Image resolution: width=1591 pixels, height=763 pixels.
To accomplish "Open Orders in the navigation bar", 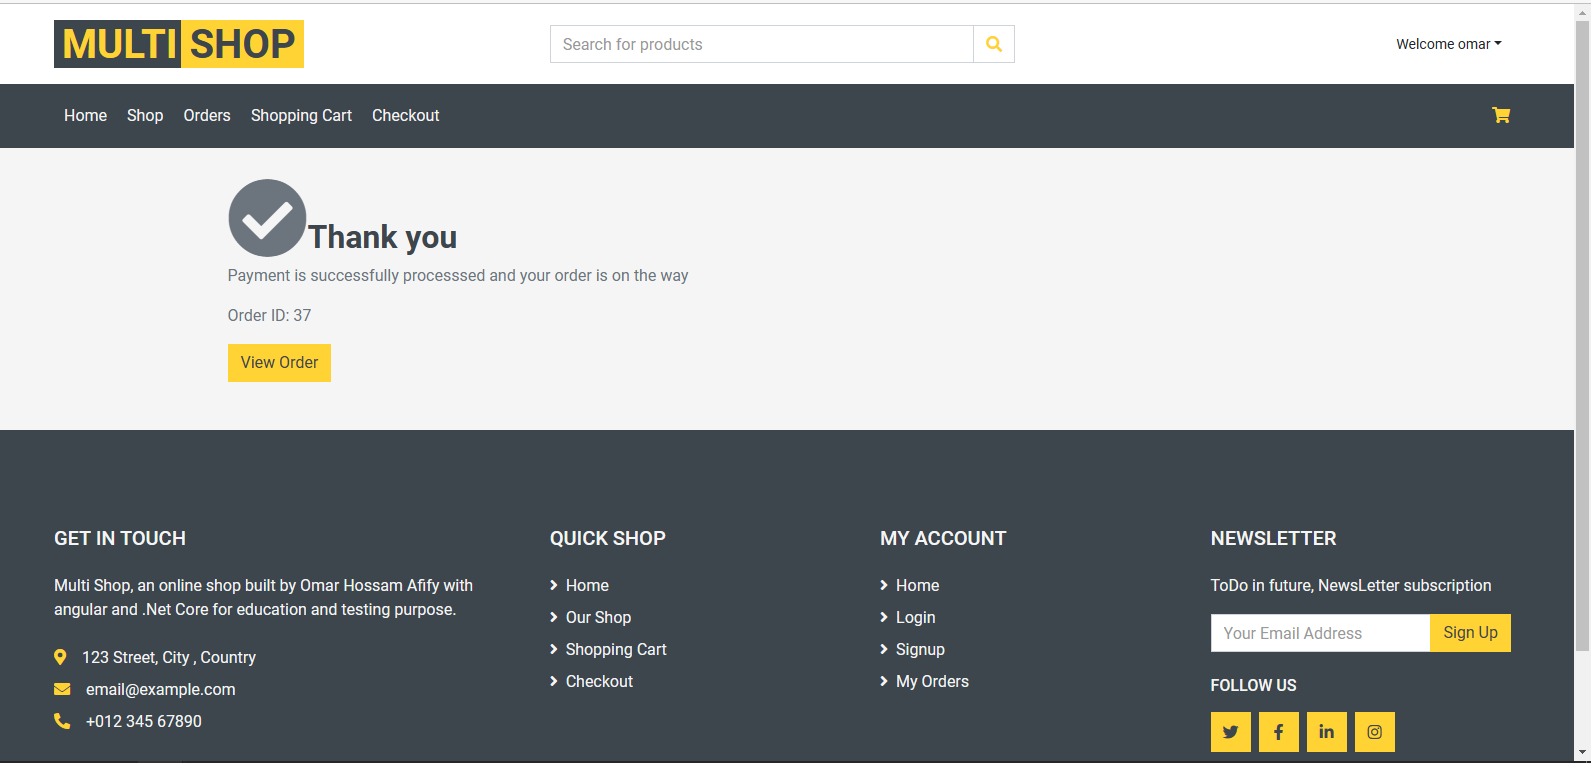I will pos(207,115).
